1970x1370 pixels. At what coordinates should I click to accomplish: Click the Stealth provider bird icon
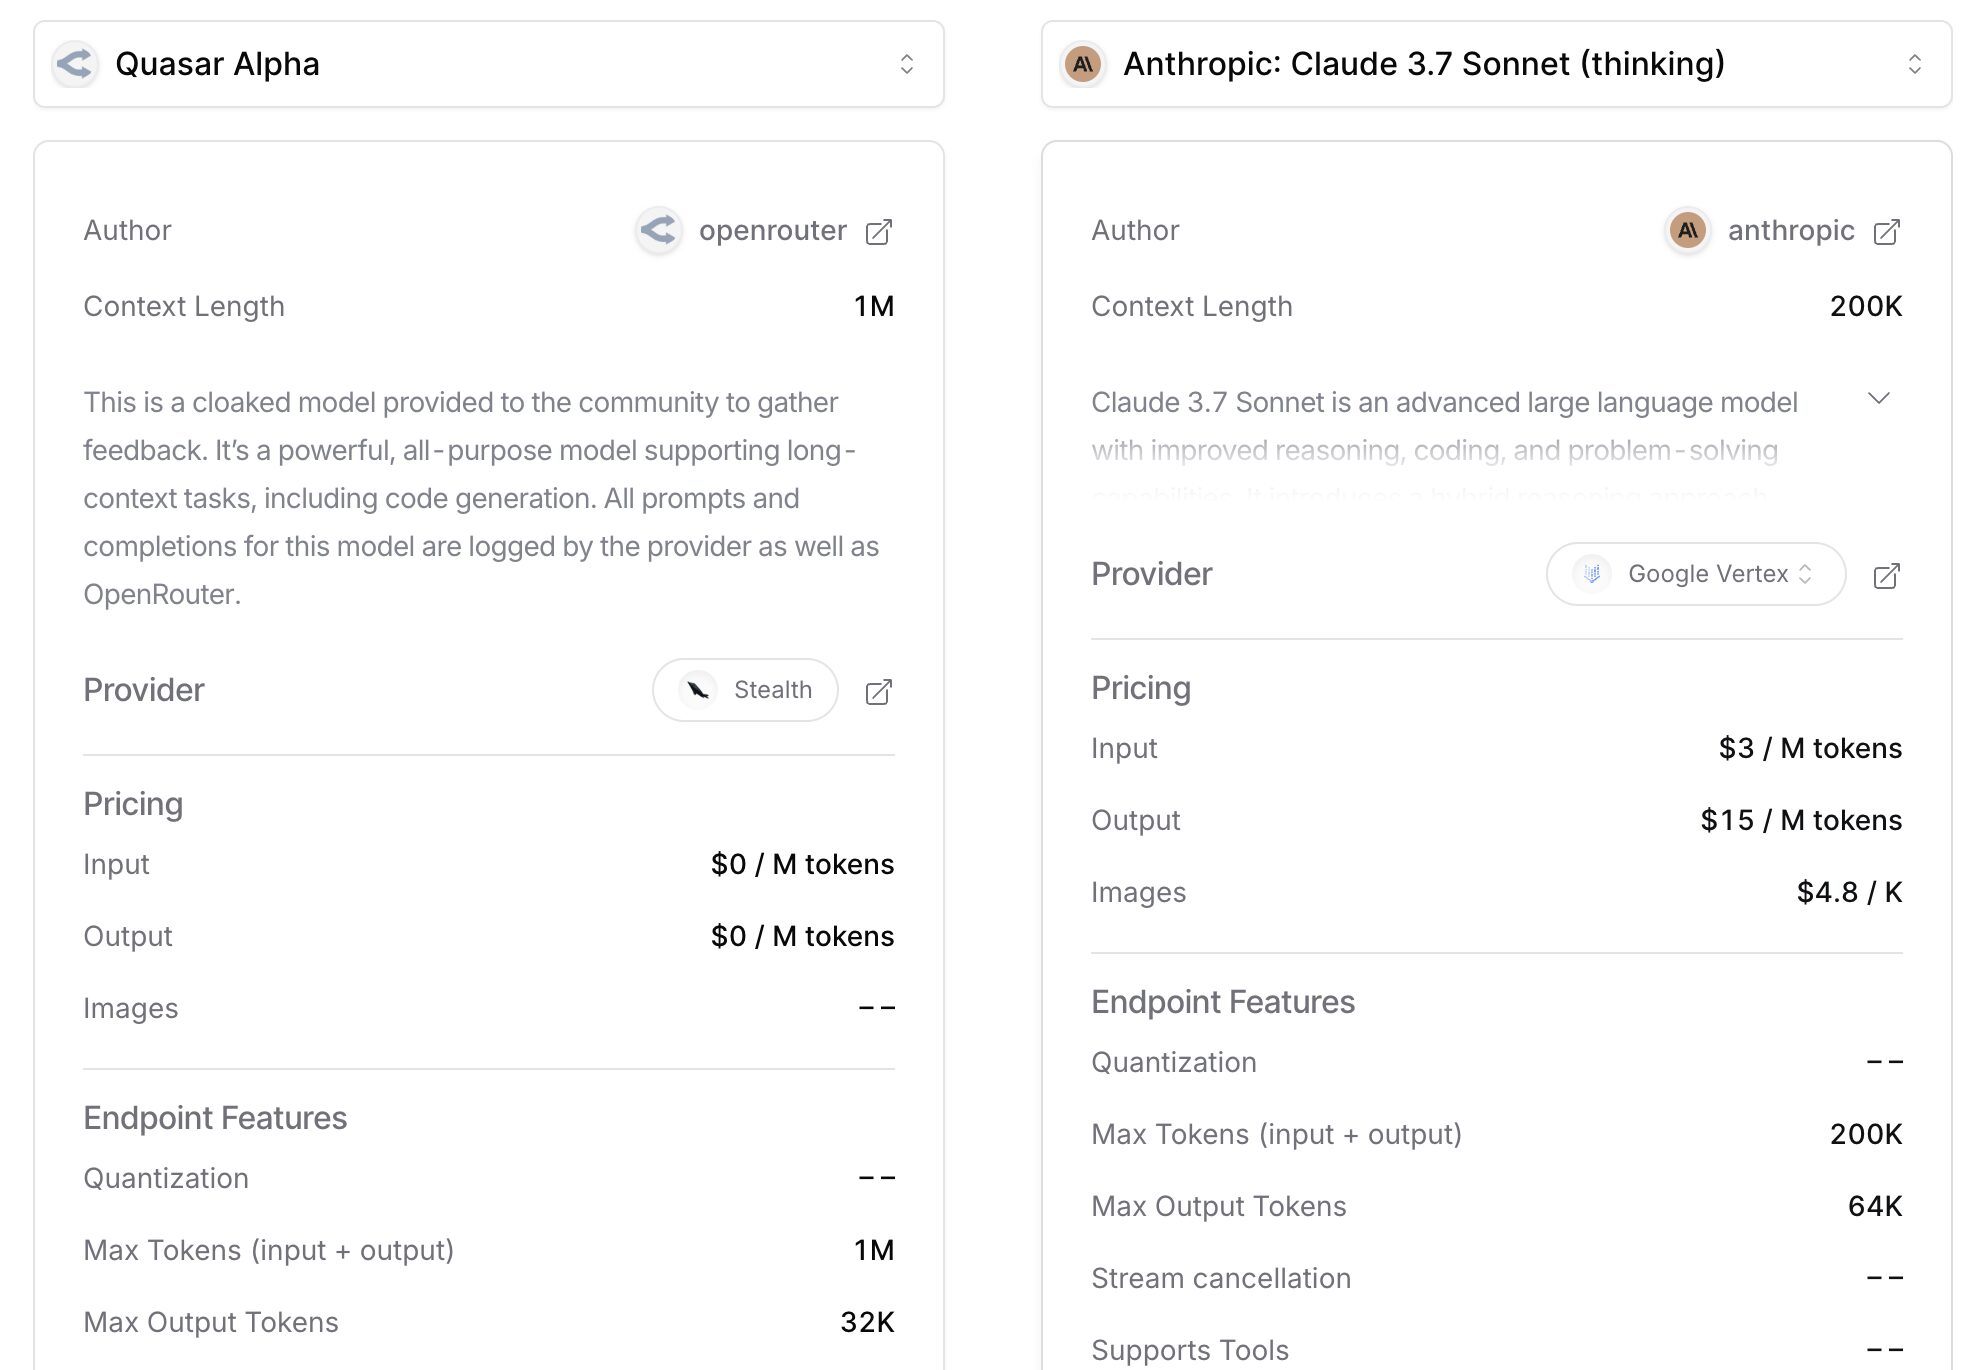coord(698,690)
